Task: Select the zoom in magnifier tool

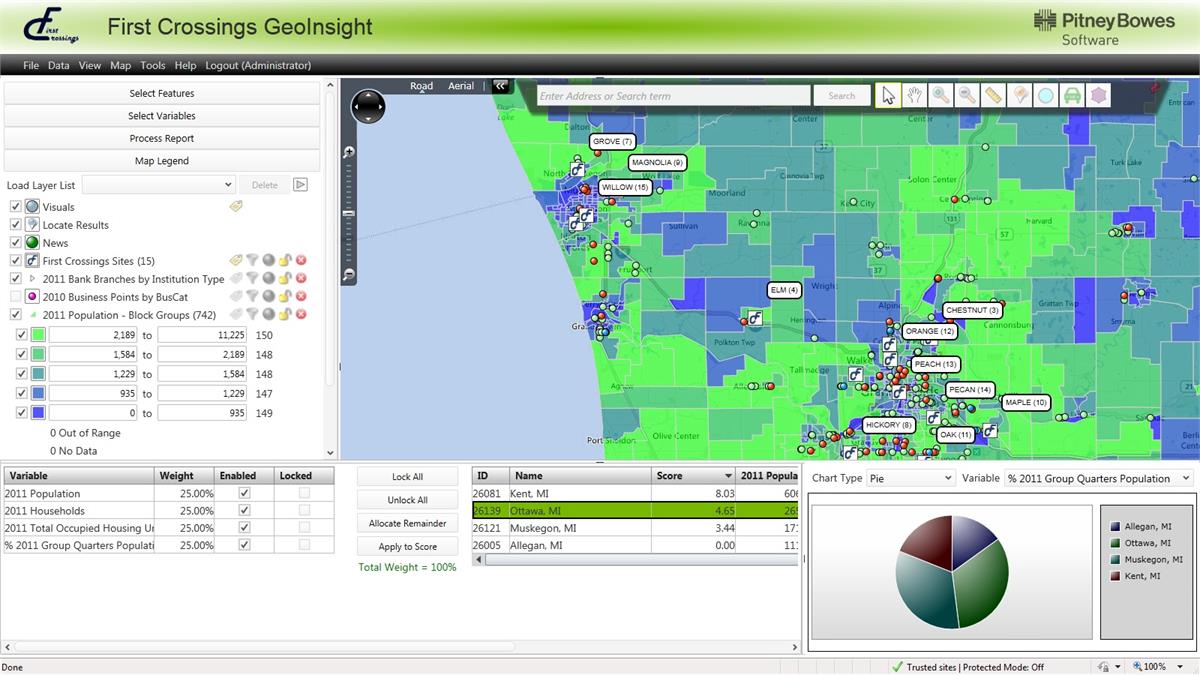Action: point(940,95)
